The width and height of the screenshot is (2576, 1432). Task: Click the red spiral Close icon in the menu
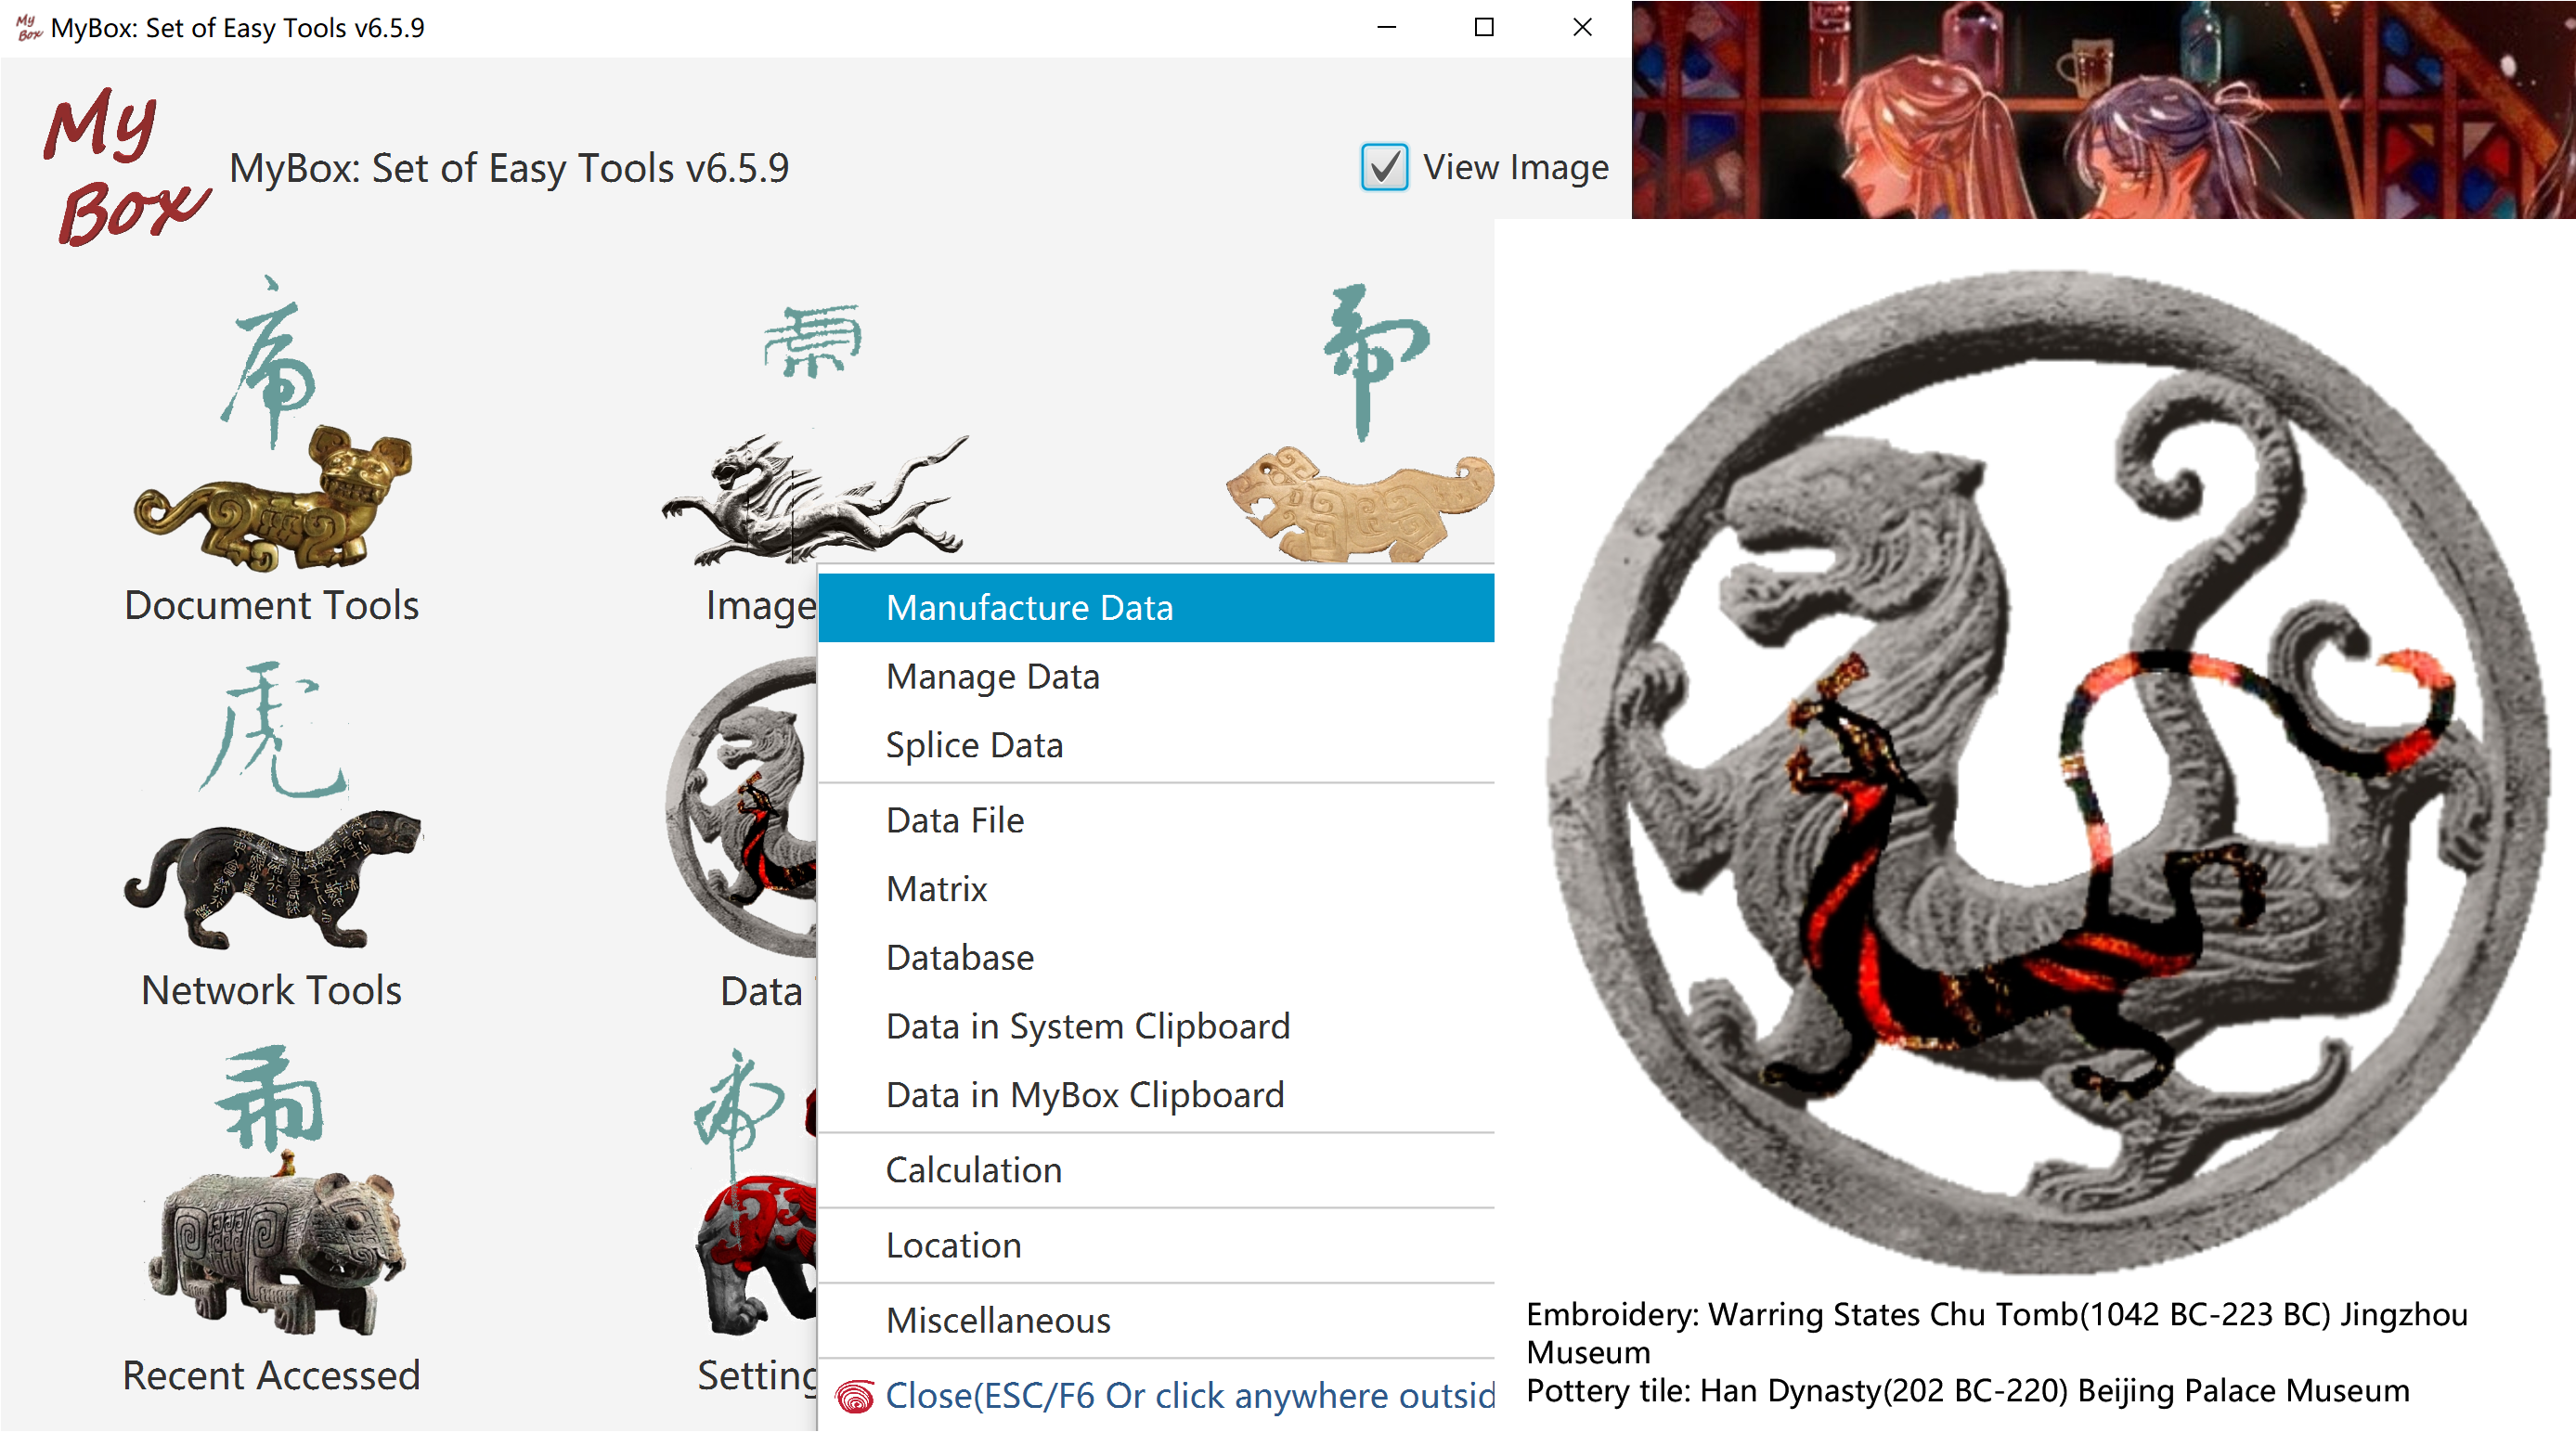pyautogui.click(x=855, y=1396)
